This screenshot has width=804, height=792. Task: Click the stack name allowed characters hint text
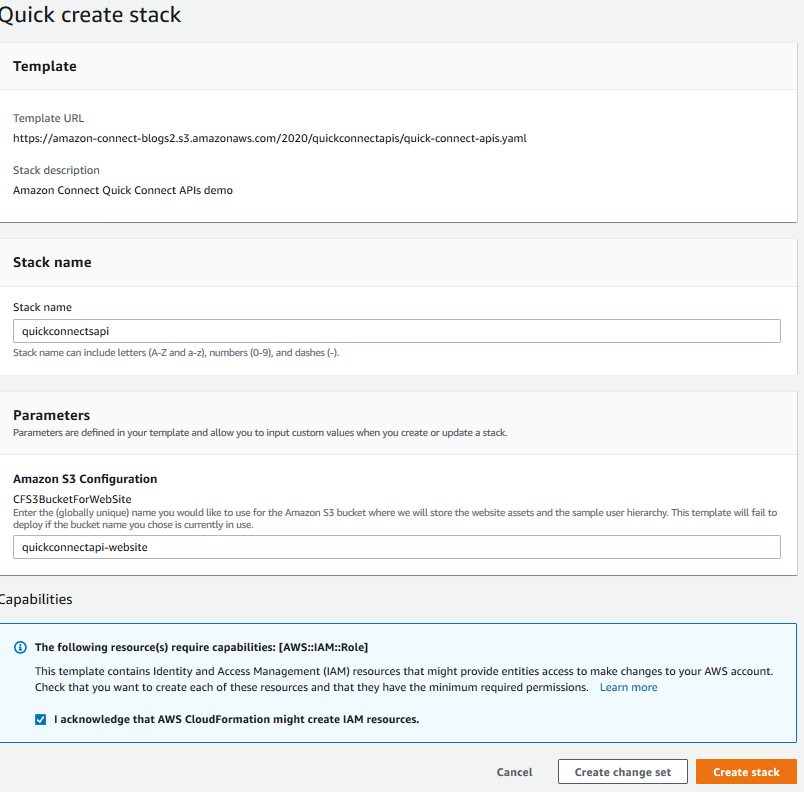(x=176, y=353)
